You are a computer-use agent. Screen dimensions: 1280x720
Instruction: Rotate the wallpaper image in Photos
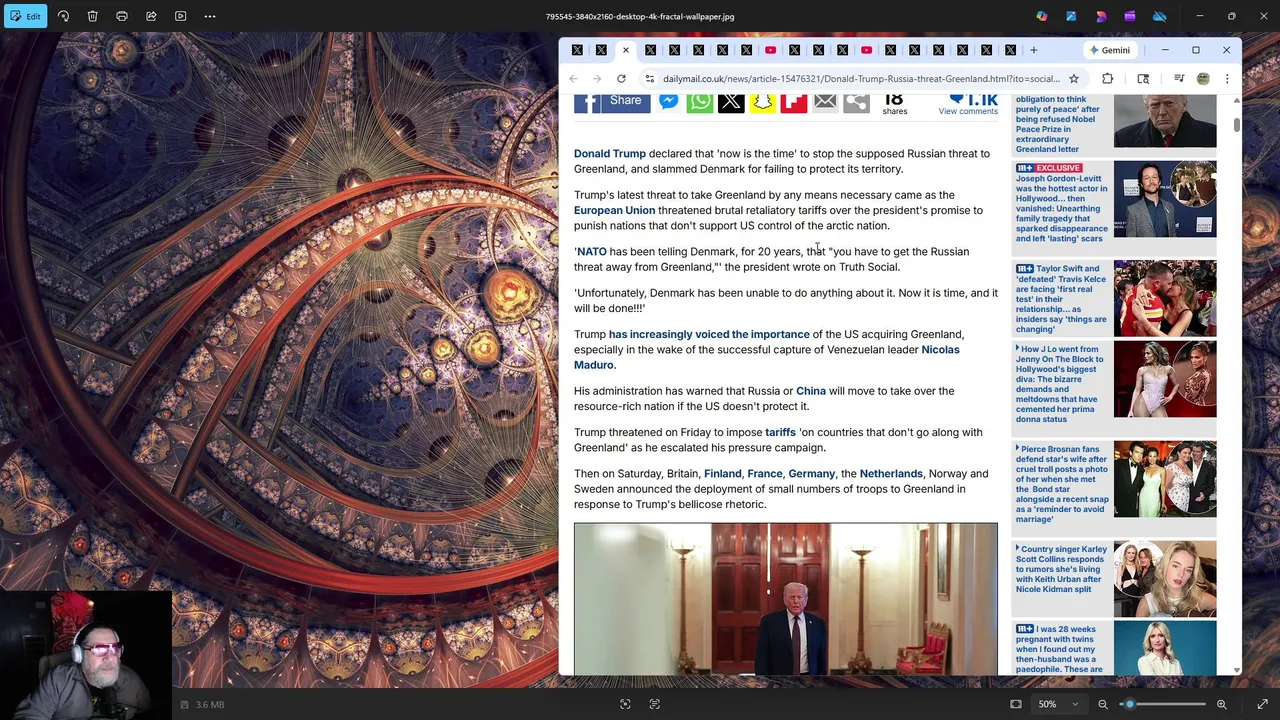click(x=63, y=16)
